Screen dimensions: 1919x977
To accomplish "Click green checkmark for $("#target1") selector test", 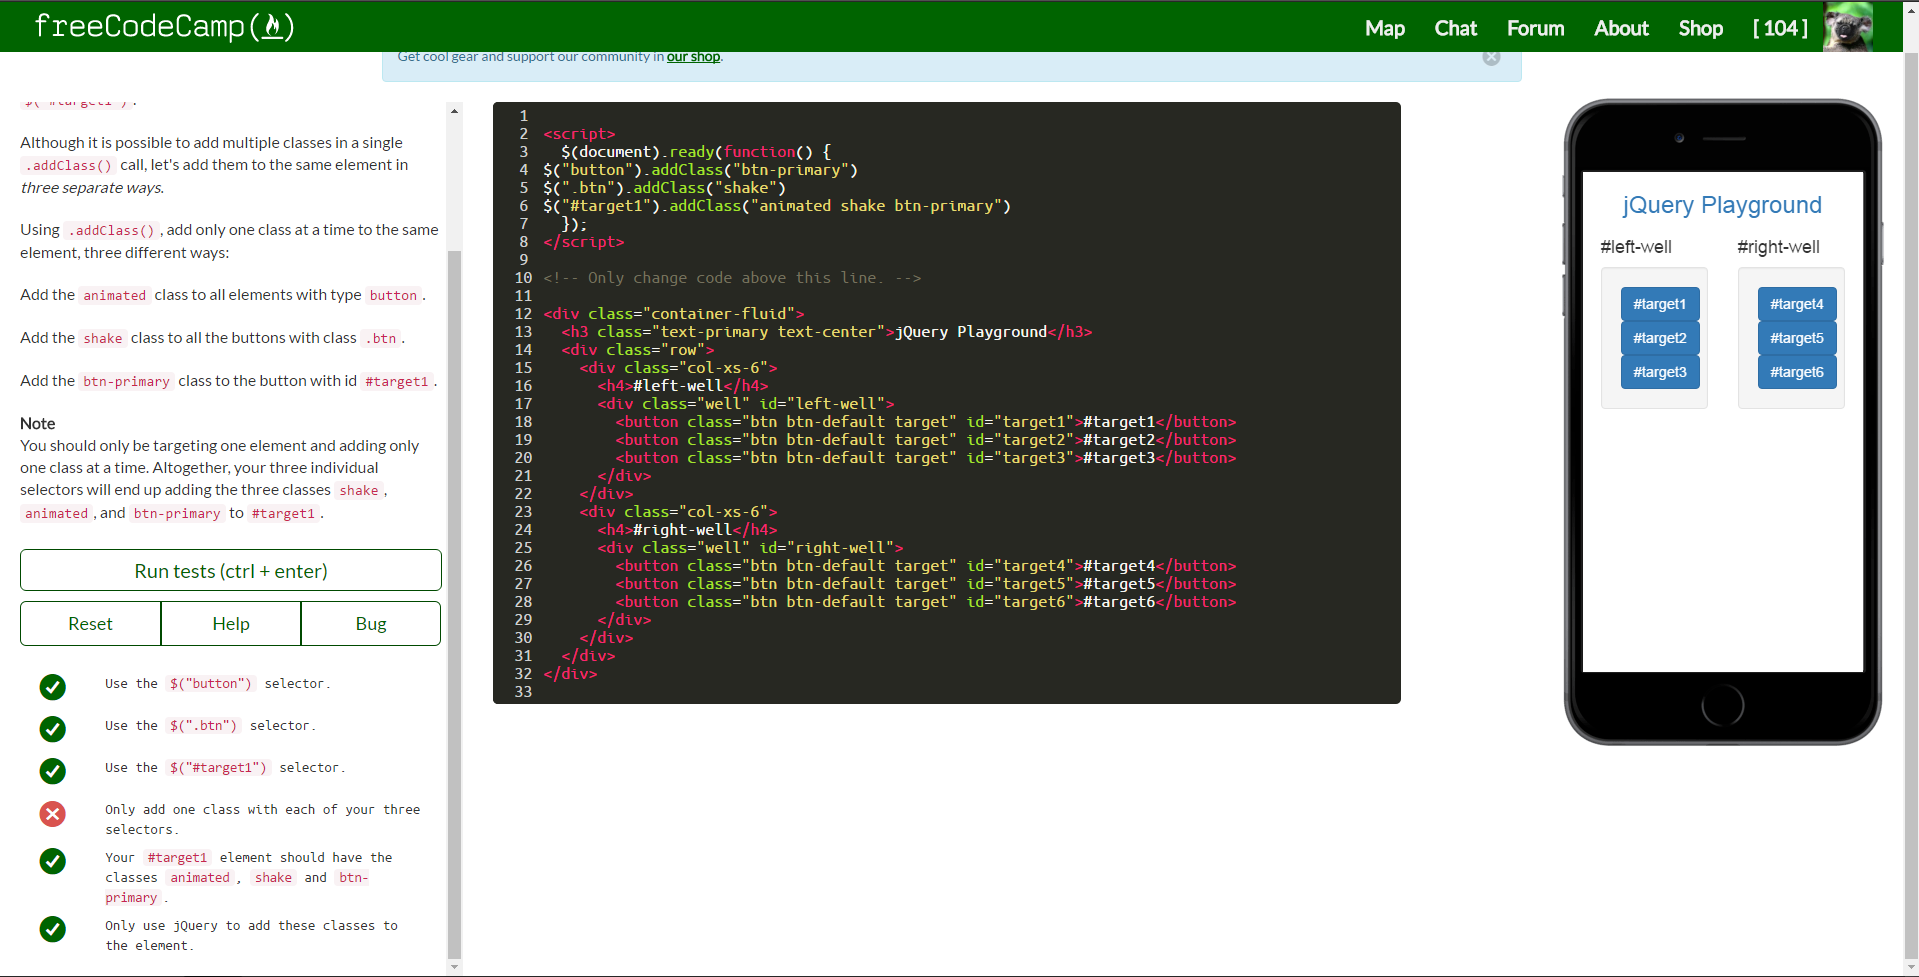I will 53,771.
